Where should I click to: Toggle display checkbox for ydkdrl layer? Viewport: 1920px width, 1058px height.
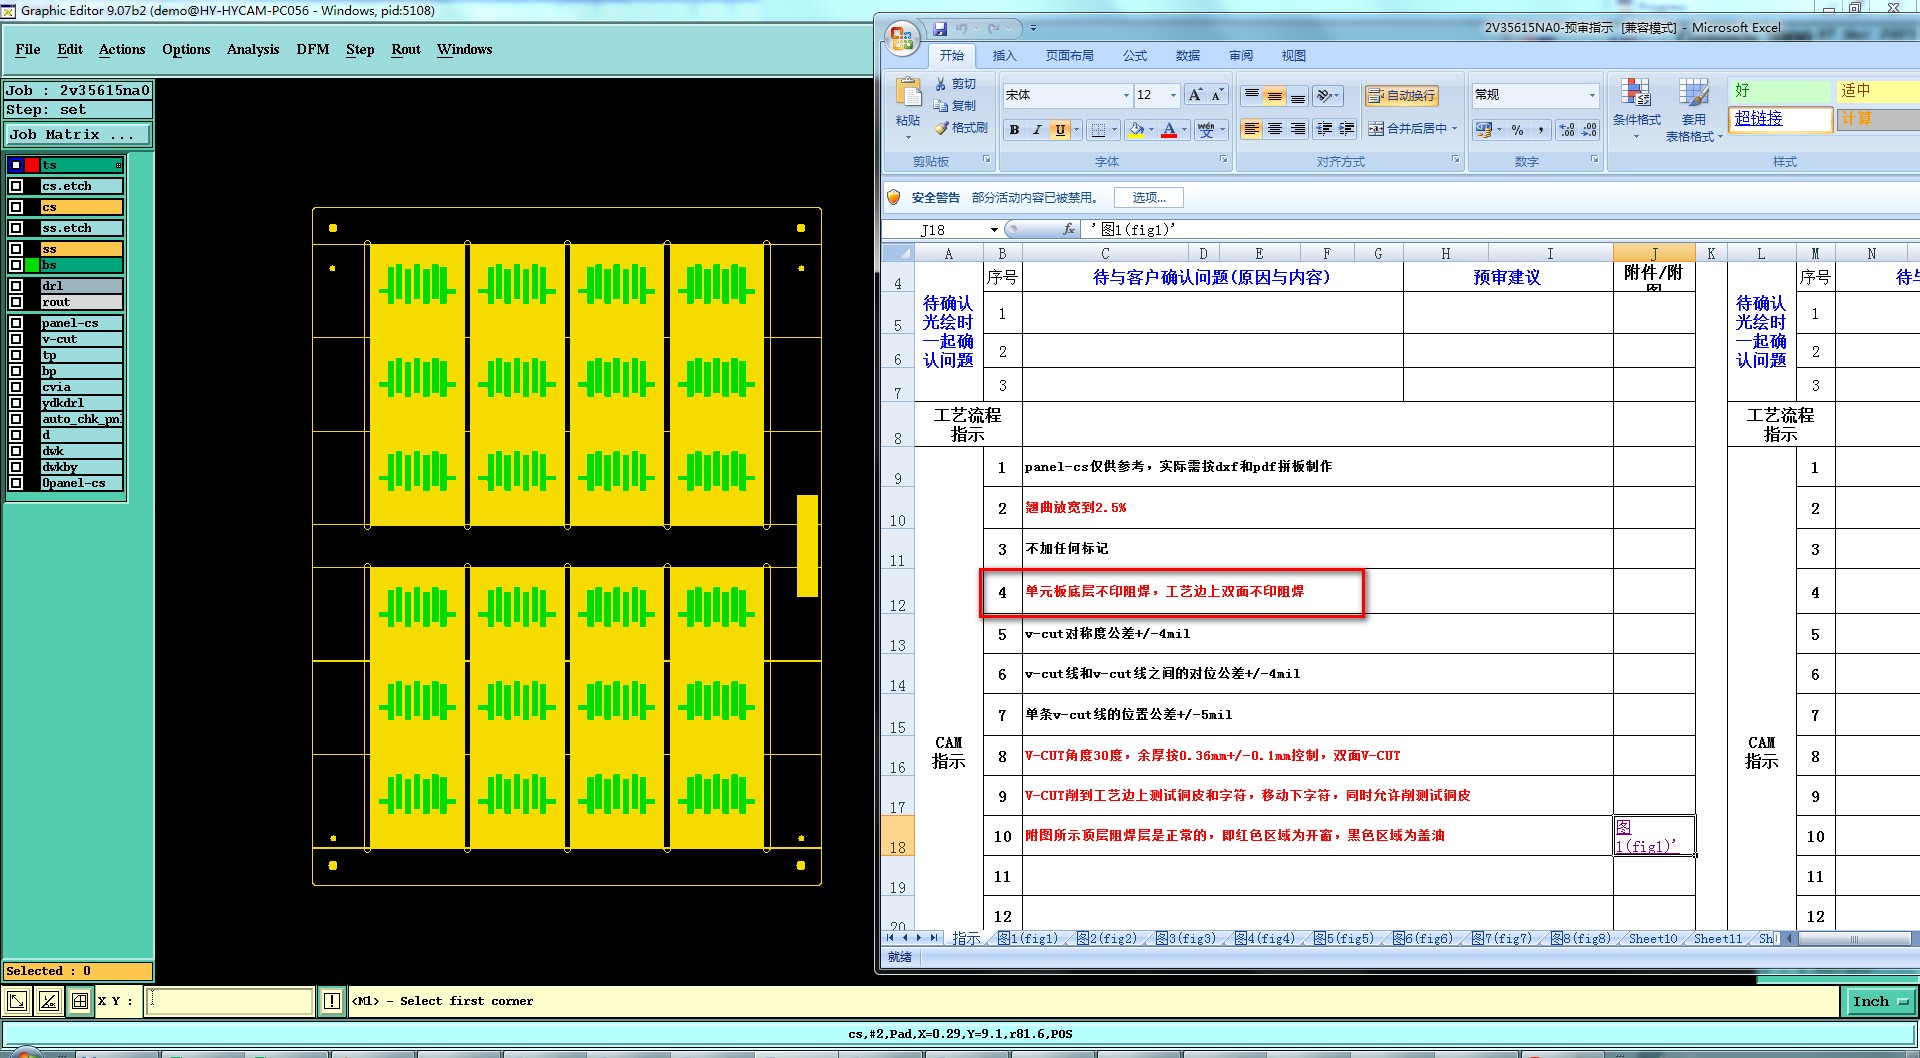click(x=16, y=403)
